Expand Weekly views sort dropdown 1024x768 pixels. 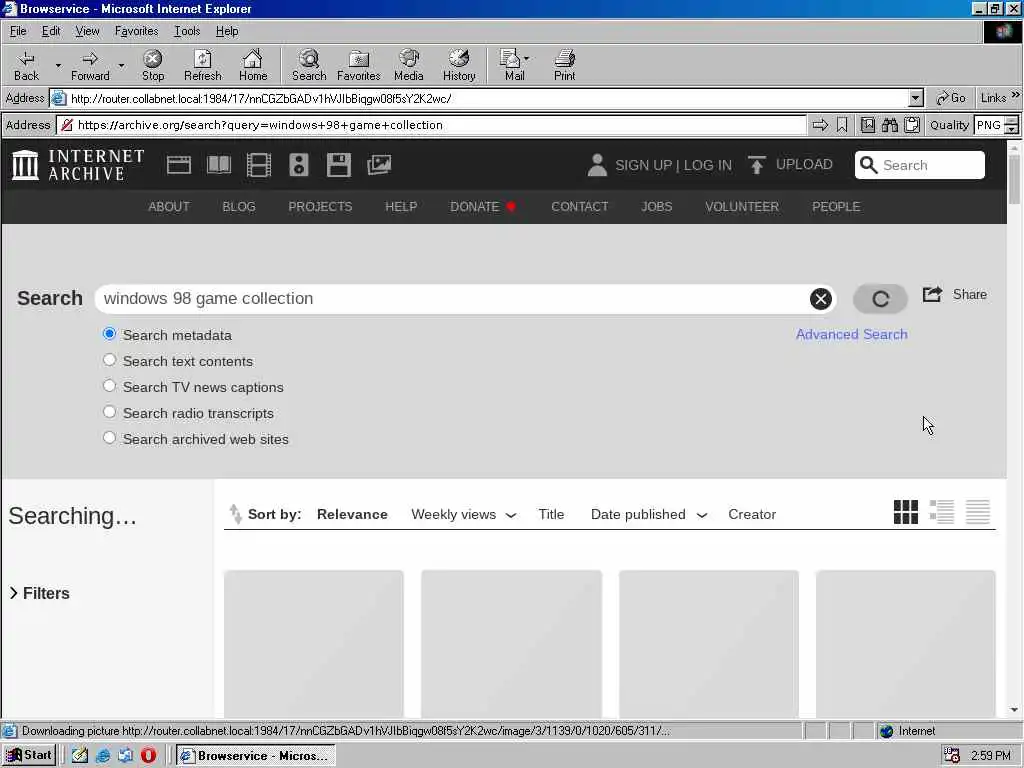tap(511, 515)
